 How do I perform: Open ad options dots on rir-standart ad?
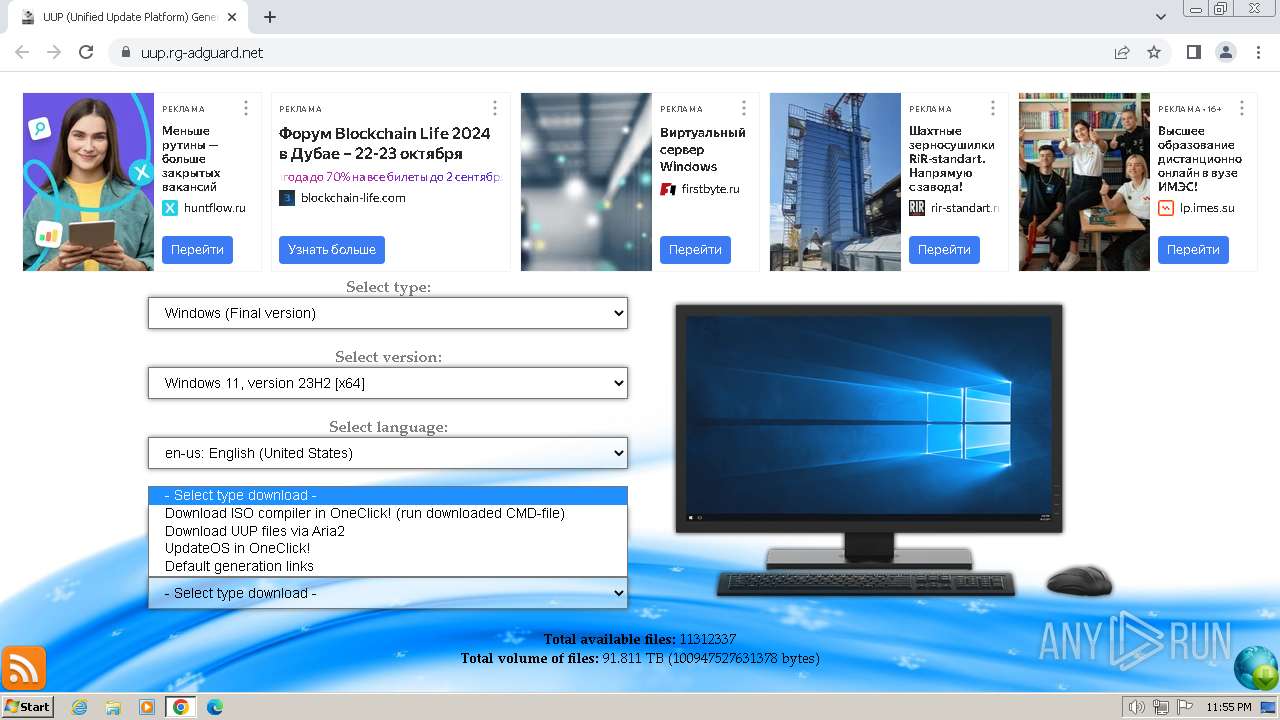coord(993,108)
